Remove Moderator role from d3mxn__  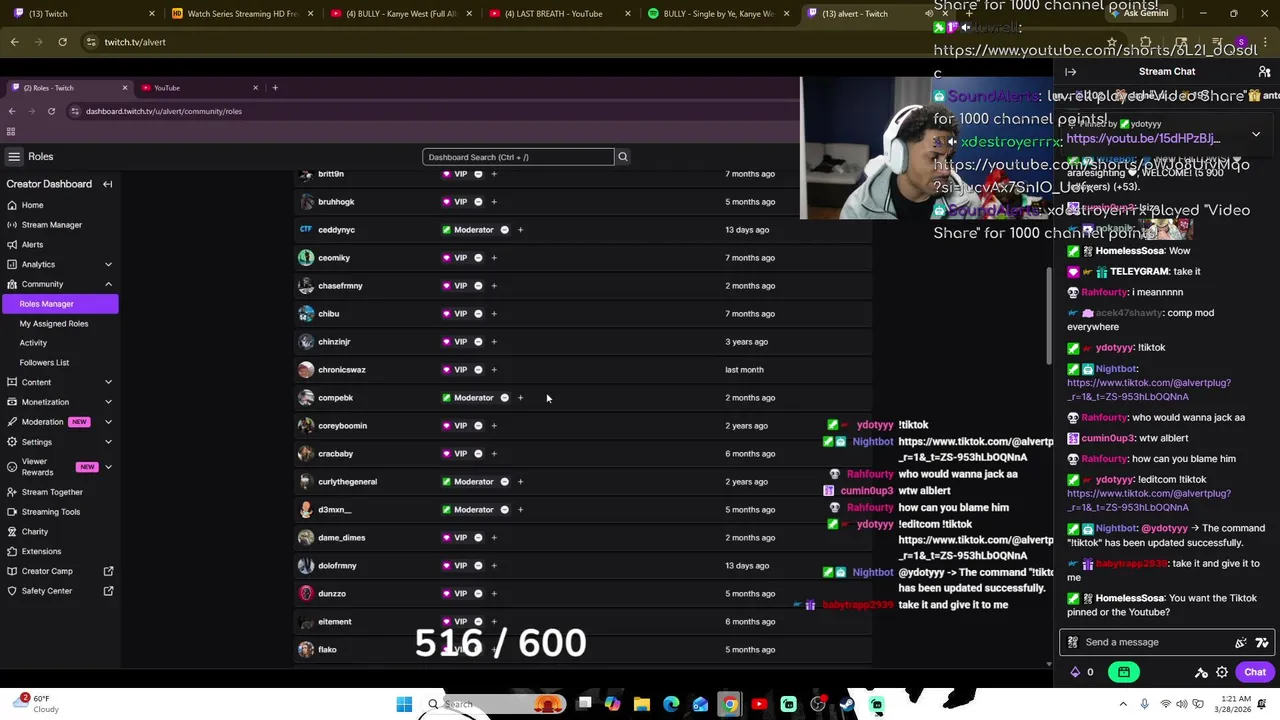click(x=504, y=510)
